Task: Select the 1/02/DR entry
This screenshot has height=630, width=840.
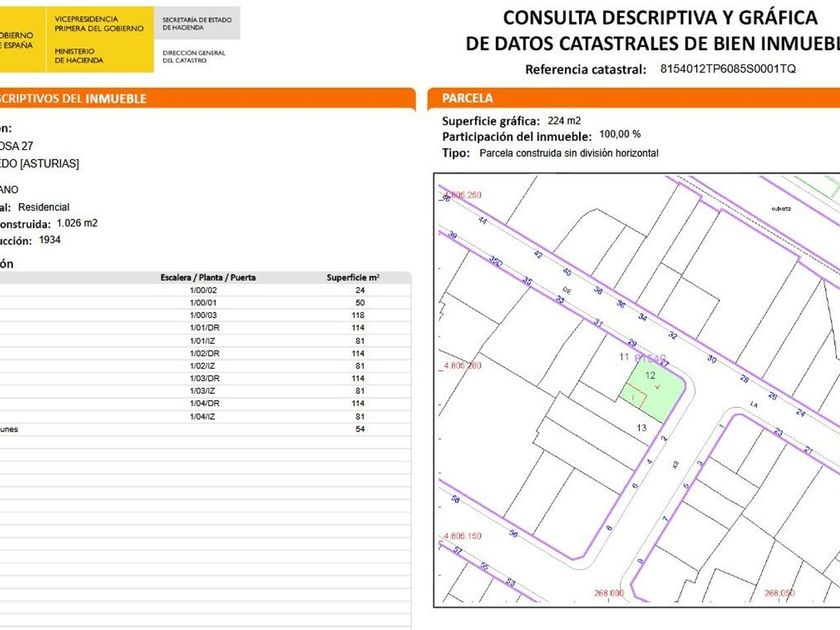Action: (206, 354)
